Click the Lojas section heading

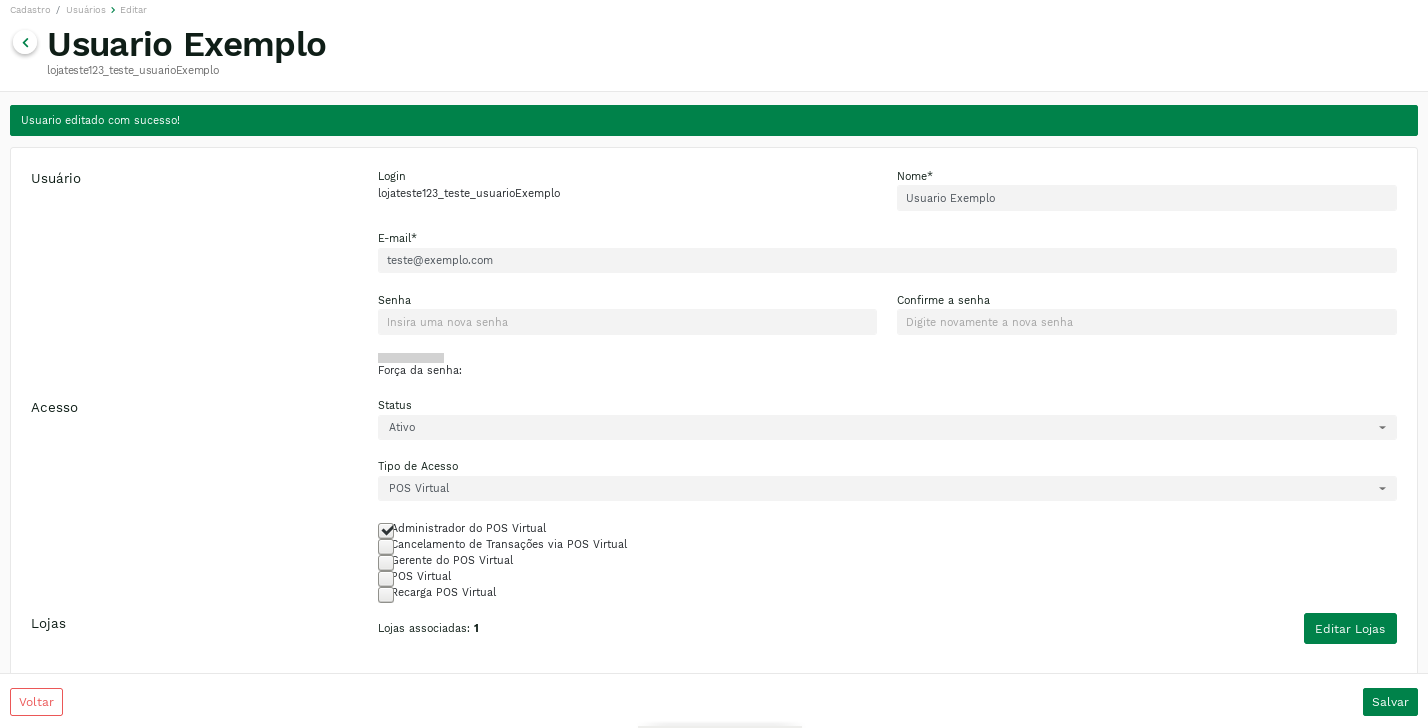coord(48,623)
